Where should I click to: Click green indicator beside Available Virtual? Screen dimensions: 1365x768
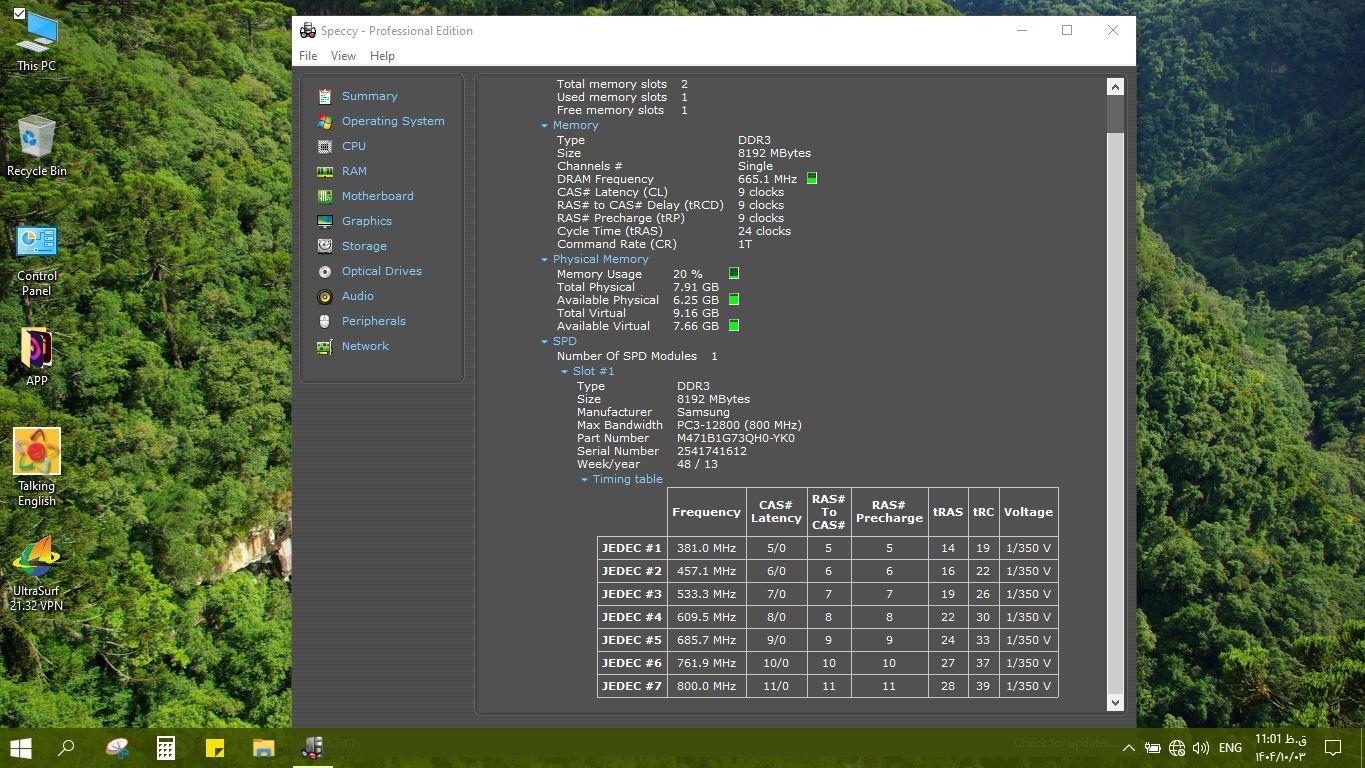[734, 326]
